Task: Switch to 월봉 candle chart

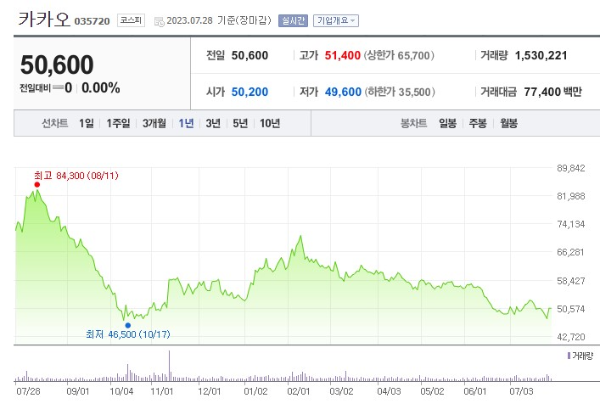Action: (509, 123)
